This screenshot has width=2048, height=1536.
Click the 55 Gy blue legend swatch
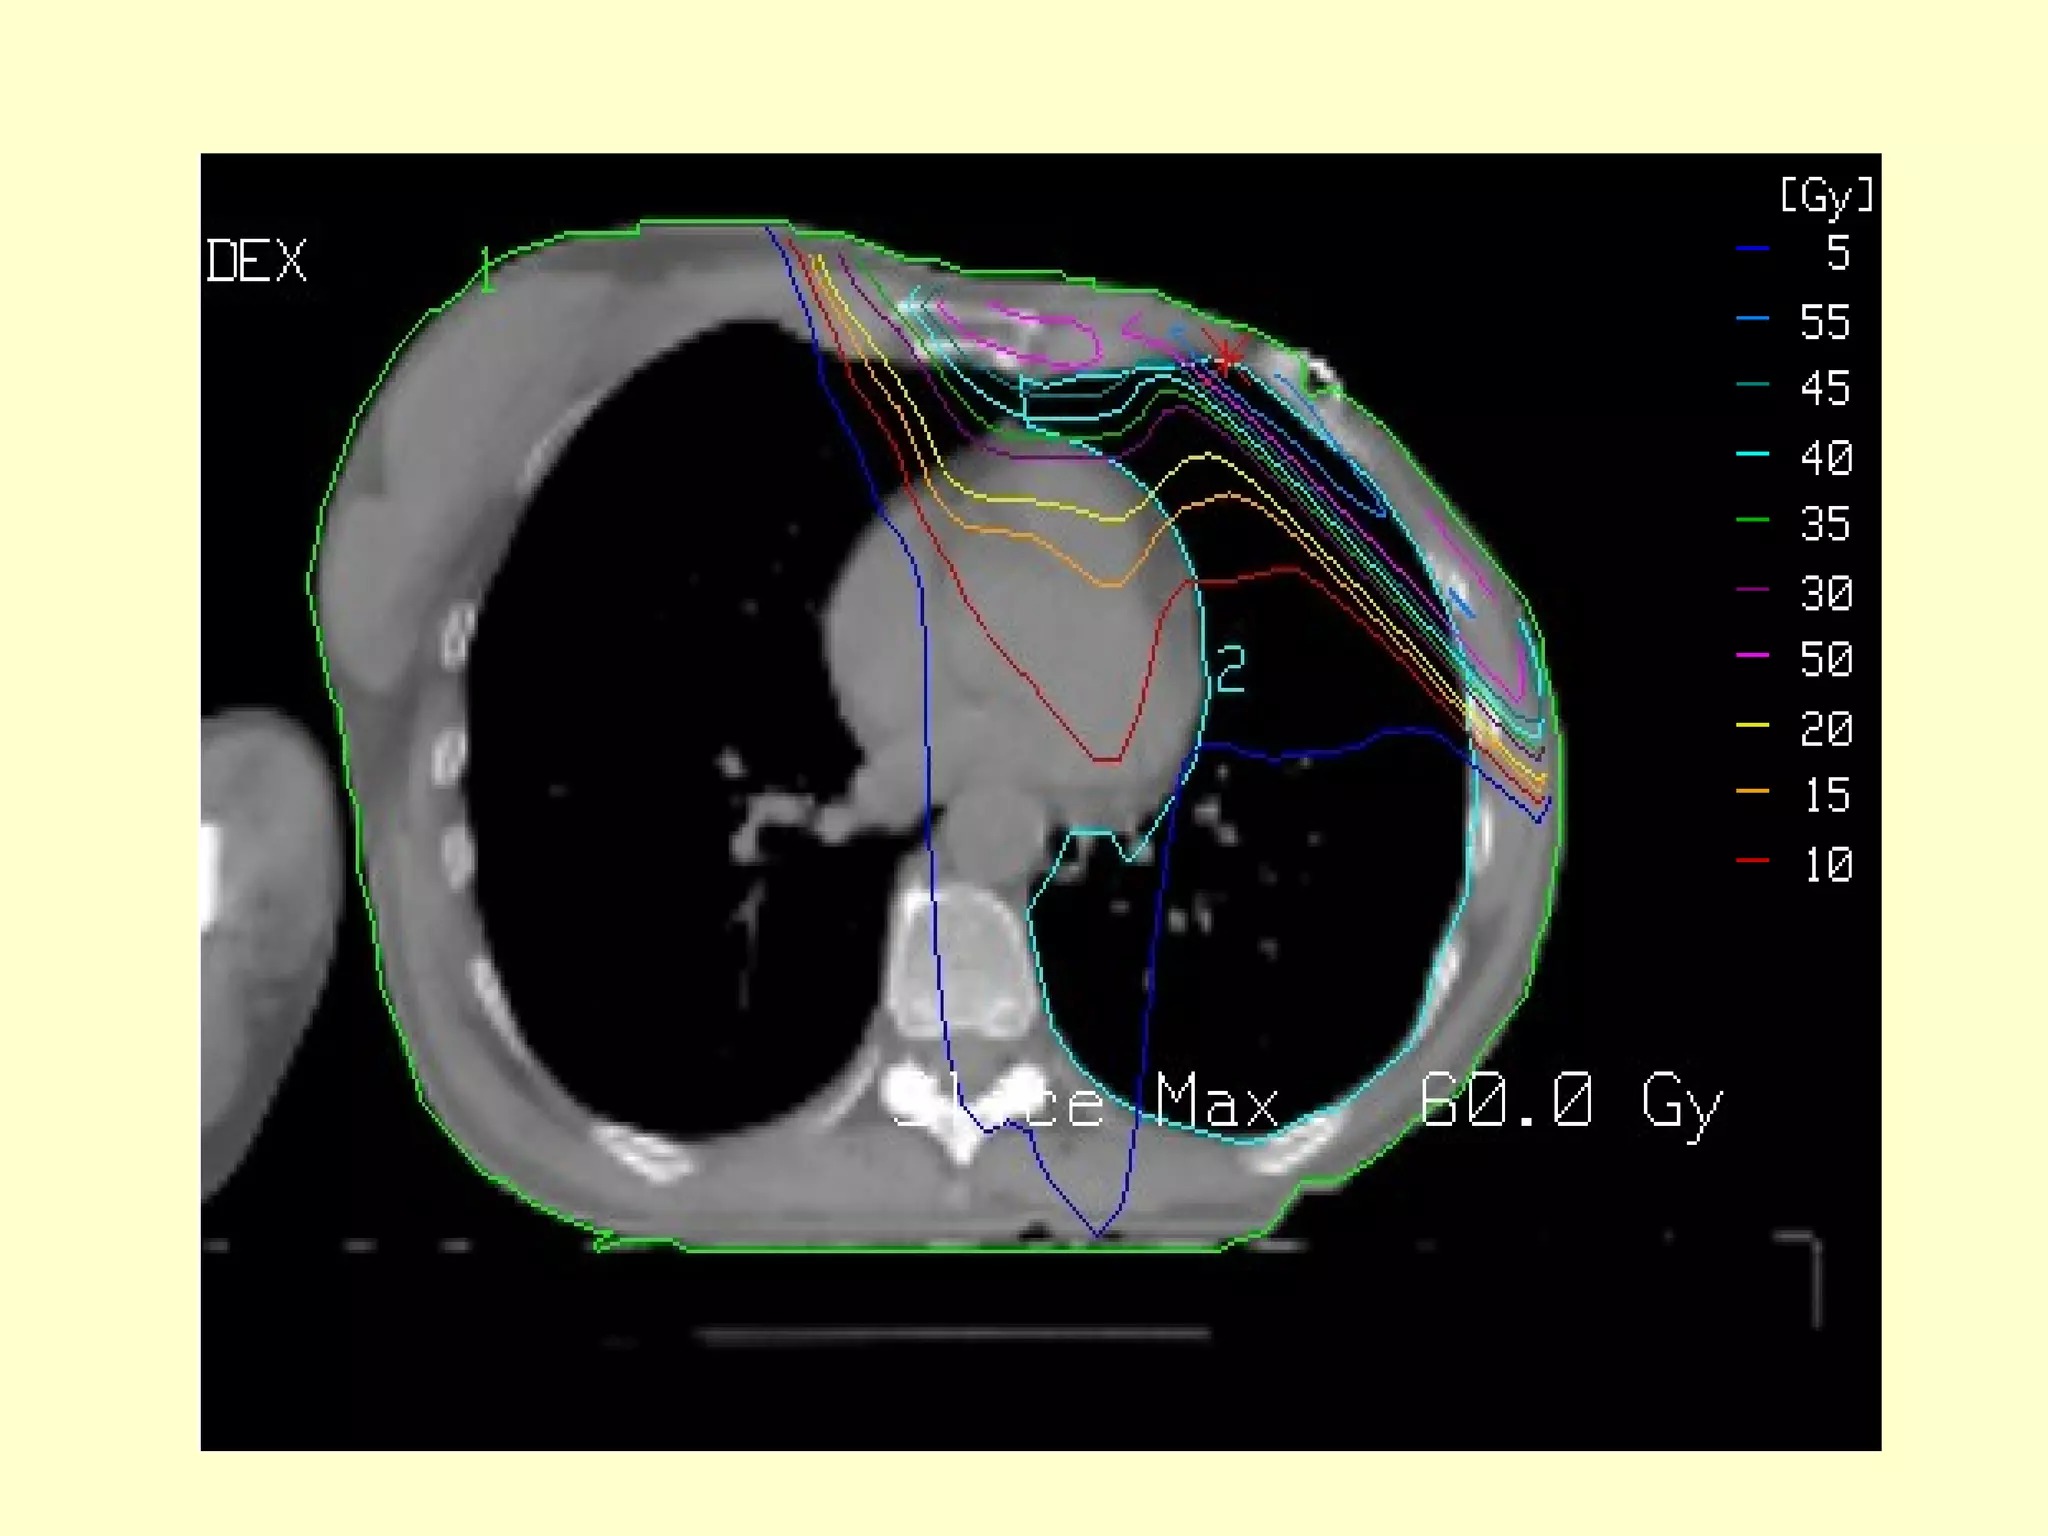point(1753,319)
